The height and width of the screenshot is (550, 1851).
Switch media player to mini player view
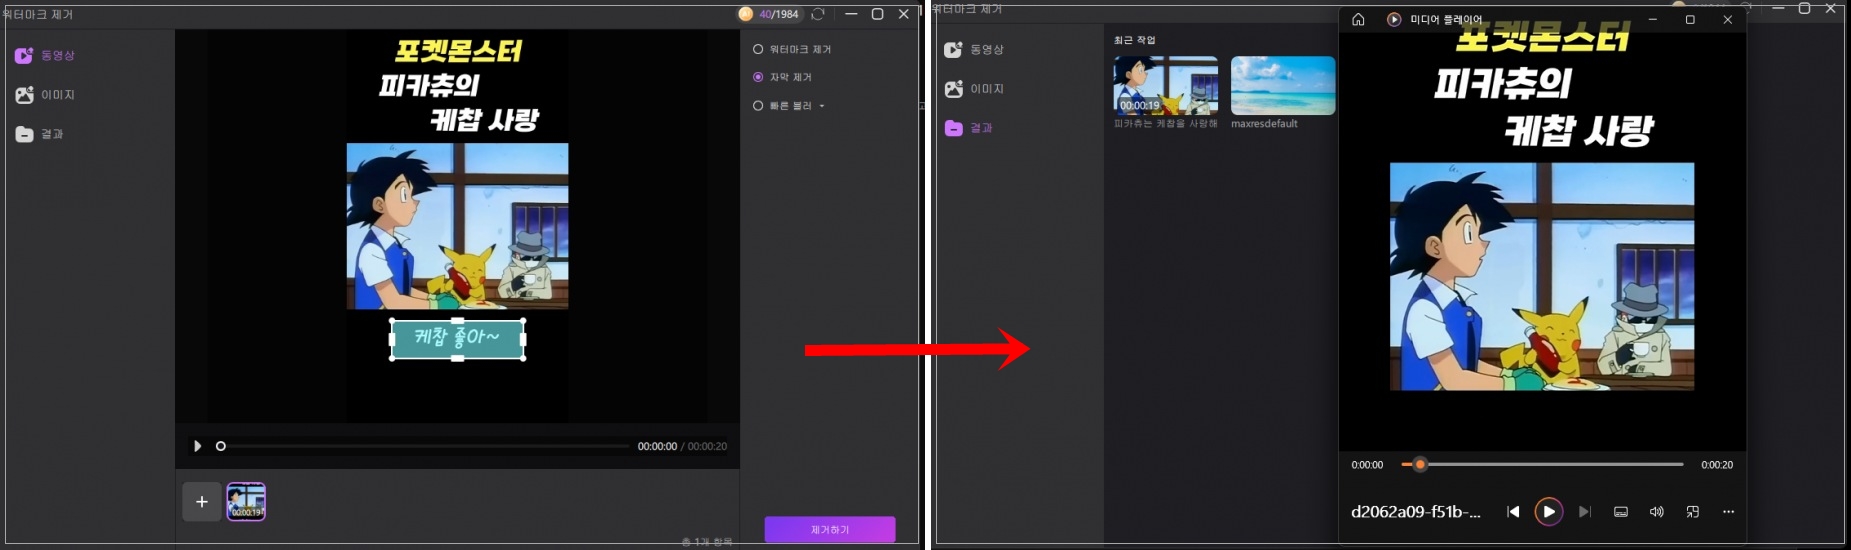point(1693,512)
